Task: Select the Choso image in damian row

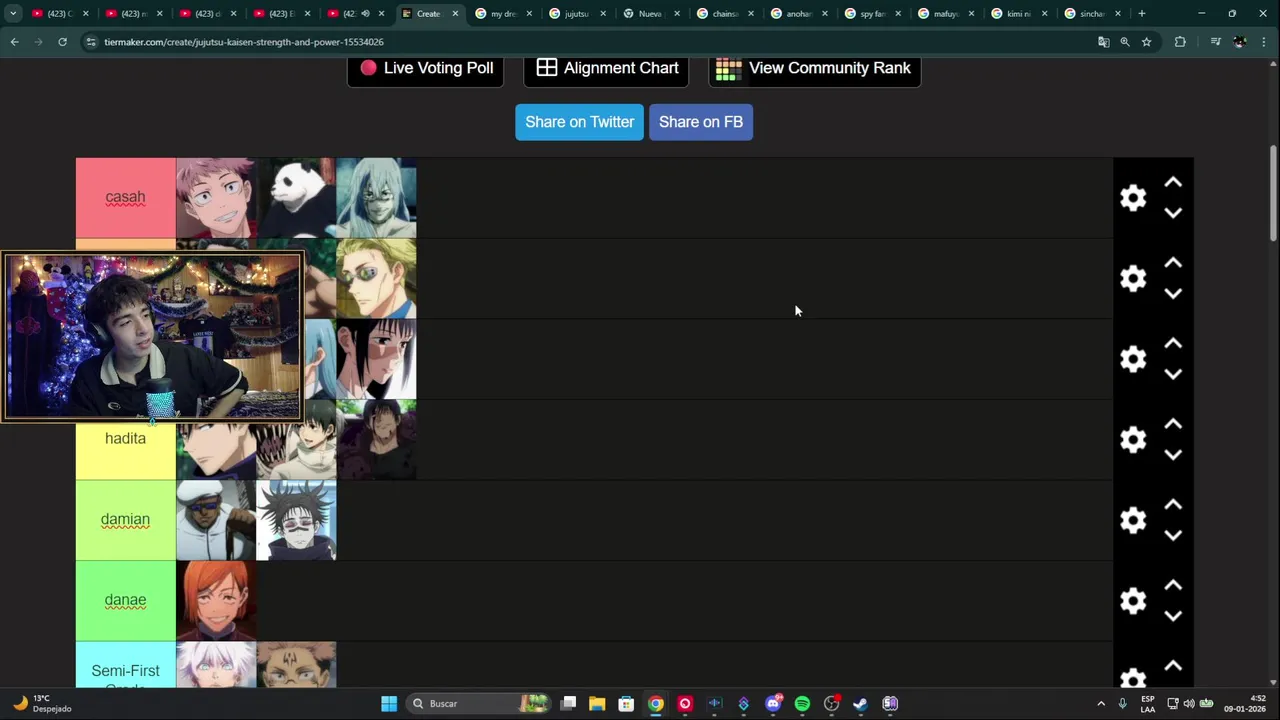Action: (x=296, y=520)
